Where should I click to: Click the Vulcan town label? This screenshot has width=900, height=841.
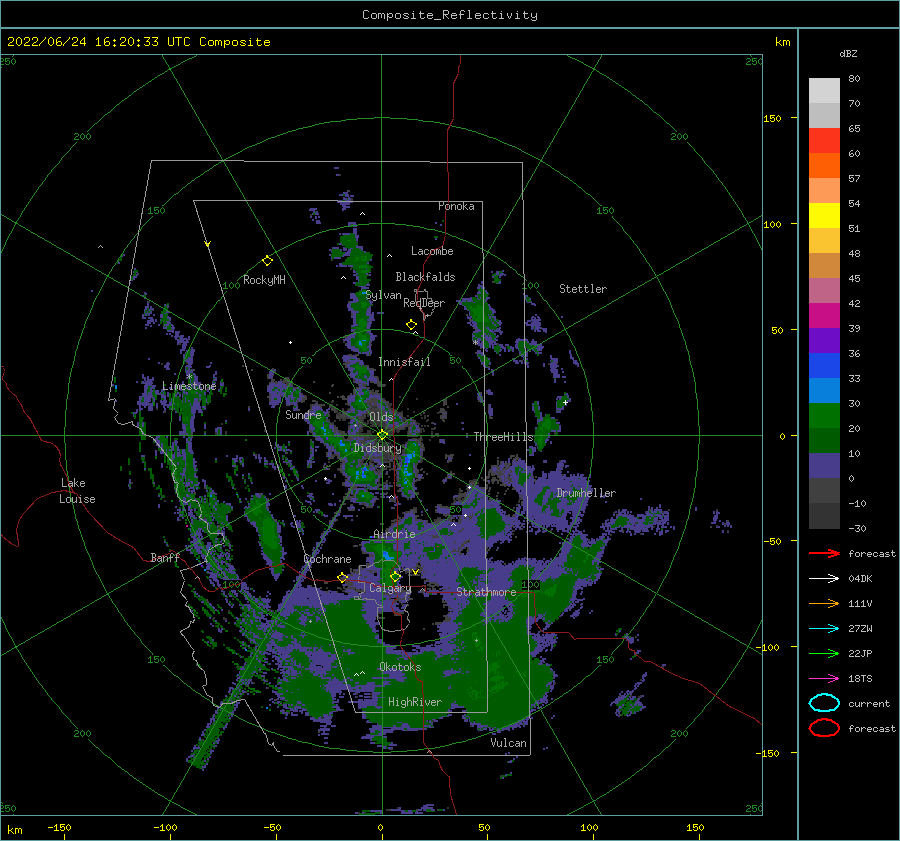509,743
